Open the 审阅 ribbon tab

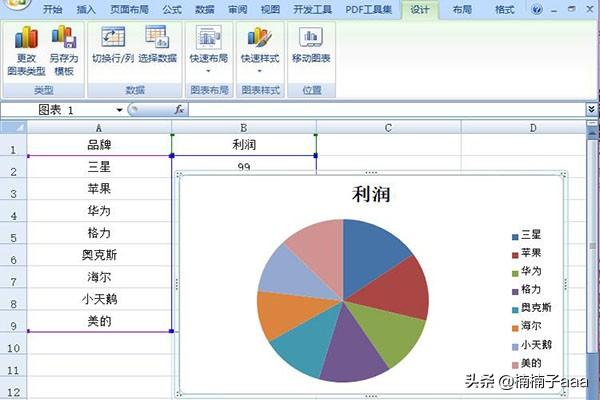tap(238, 9)
